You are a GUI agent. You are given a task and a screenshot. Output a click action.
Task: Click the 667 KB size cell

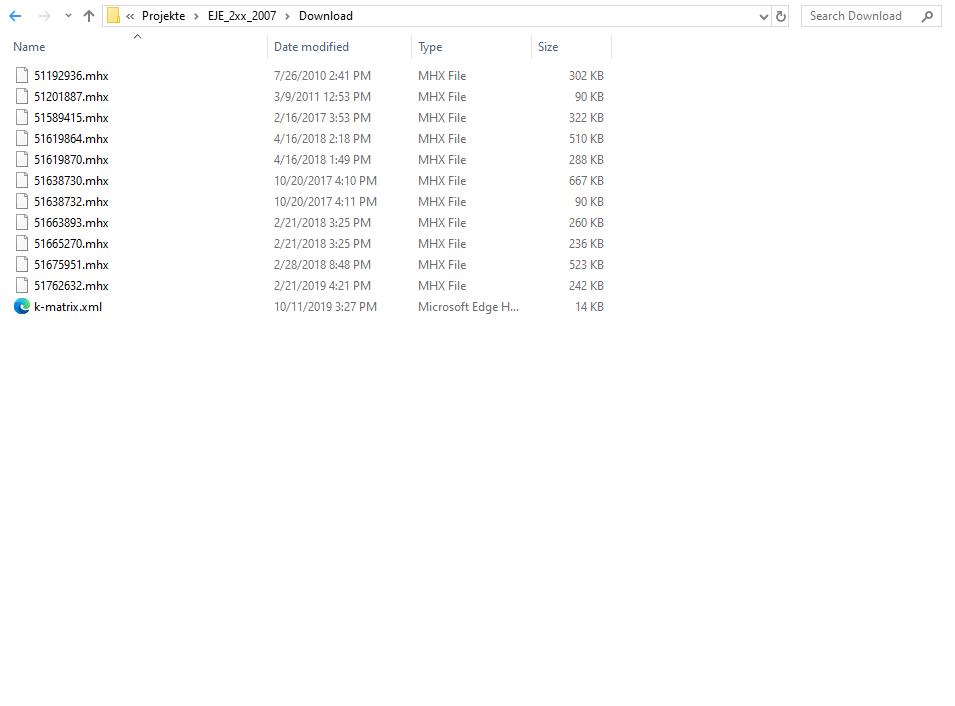coord(586,180)
